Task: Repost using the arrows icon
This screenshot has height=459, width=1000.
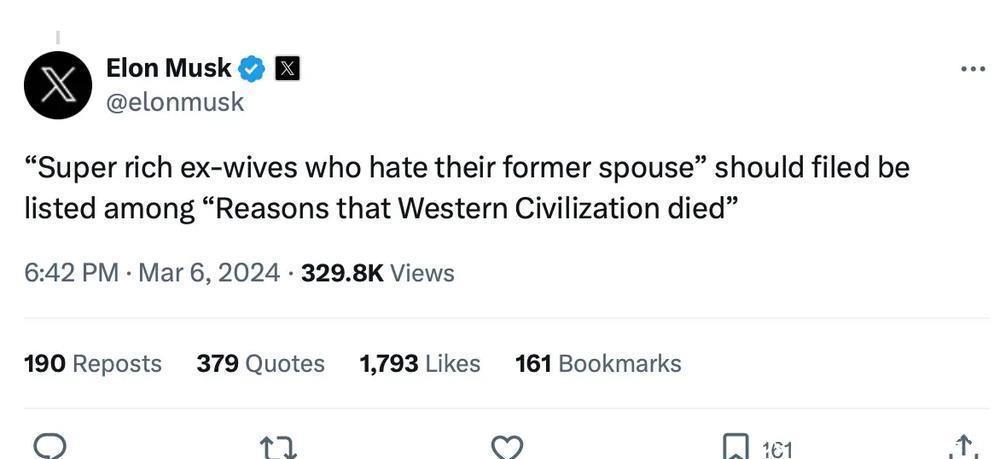Action: click(x=278, y=446)
